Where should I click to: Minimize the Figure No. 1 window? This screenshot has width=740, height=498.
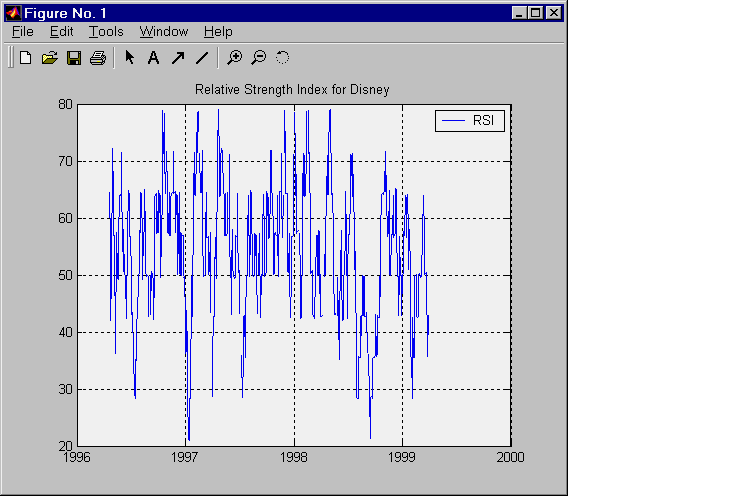519,13
